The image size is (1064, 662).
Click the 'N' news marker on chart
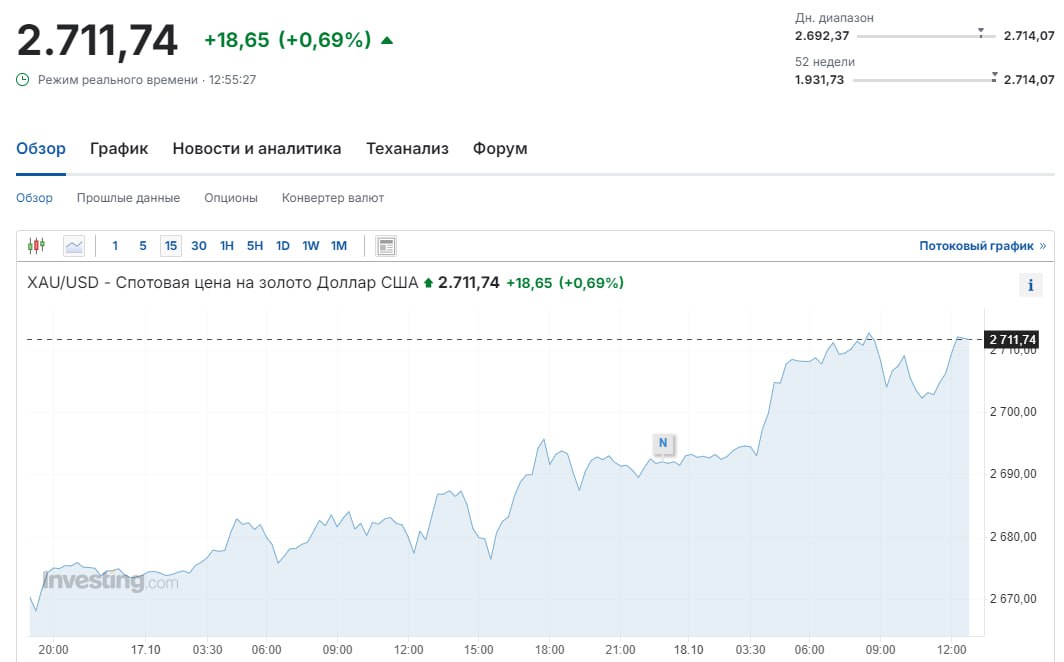click(662, 442)
